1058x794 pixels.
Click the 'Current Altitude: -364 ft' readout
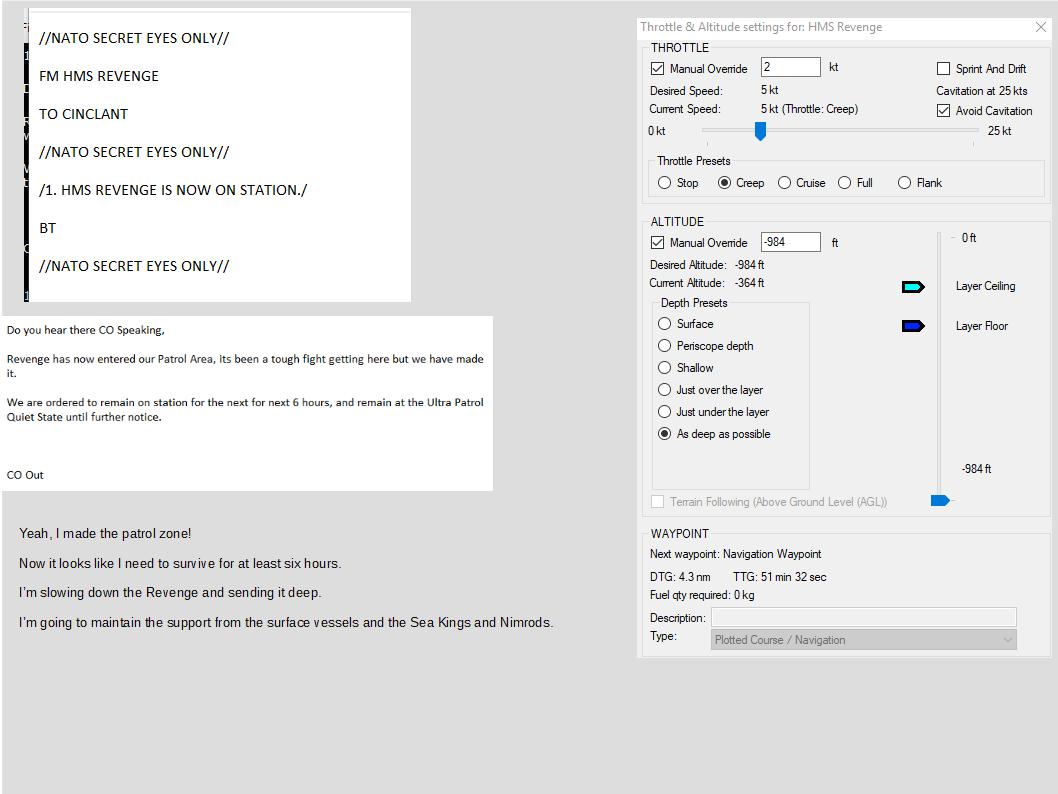(707, 283)
